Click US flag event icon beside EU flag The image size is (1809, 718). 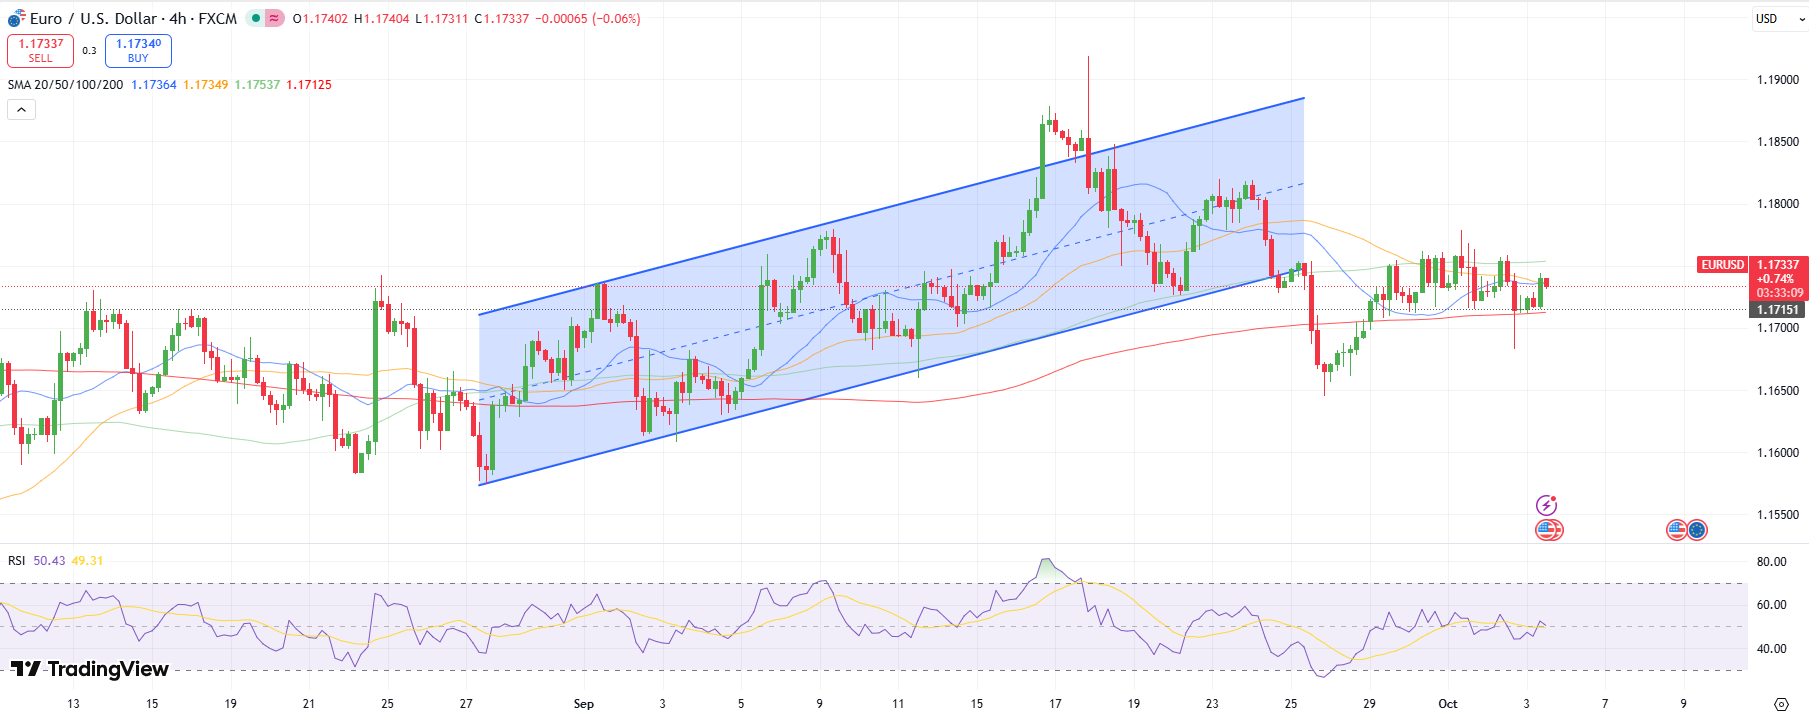1677,530
